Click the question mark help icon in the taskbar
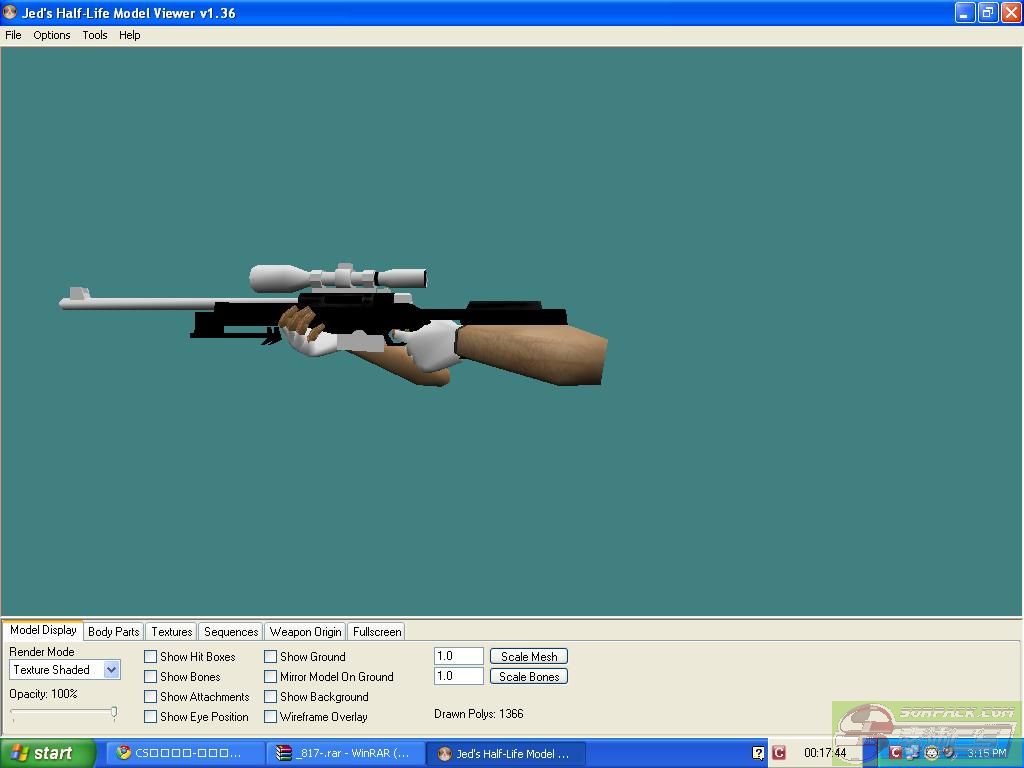Screen dimensions: 1024x768 tap(758, 753)
